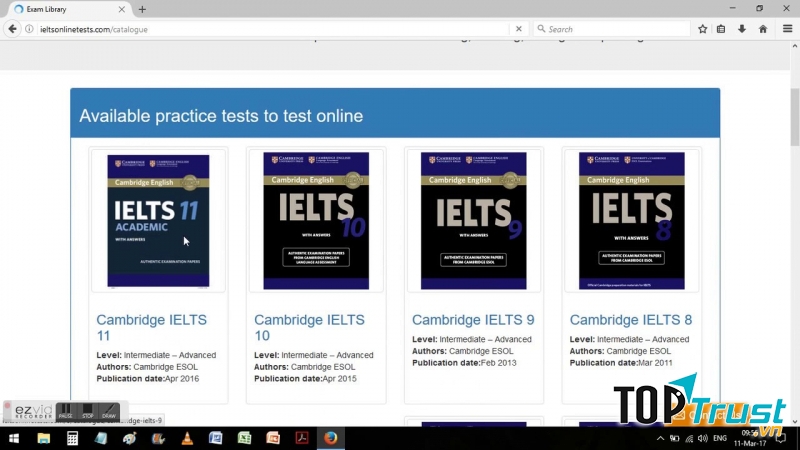Viewport: 800px width, 450px height.
Task: Bookmark this page with the star icon
Action: click(x=703, y=29)
